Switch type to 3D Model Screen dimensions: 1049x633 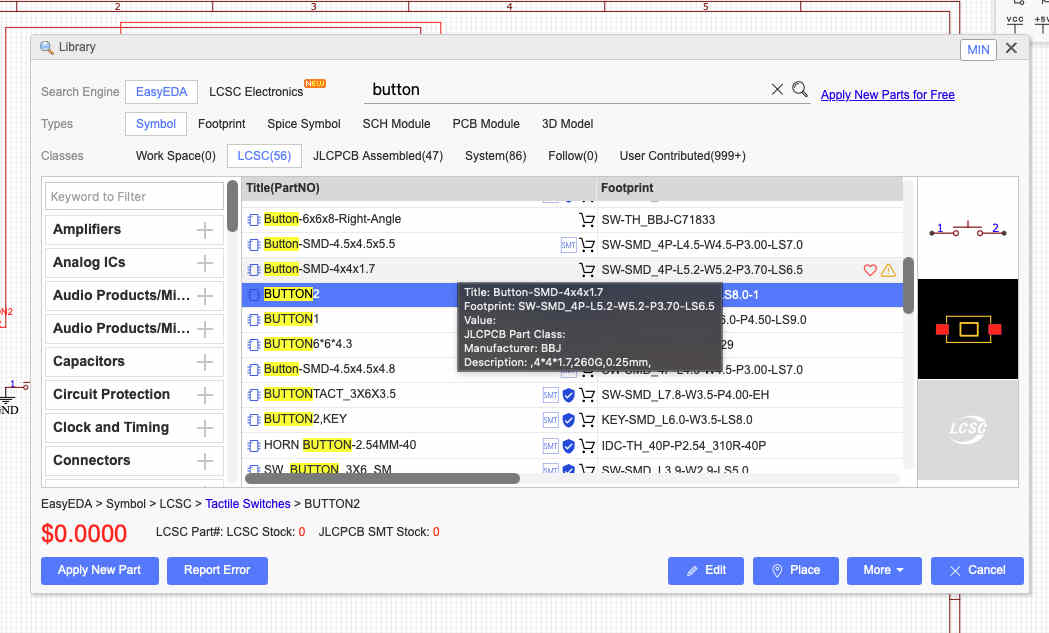pos(567,124)
